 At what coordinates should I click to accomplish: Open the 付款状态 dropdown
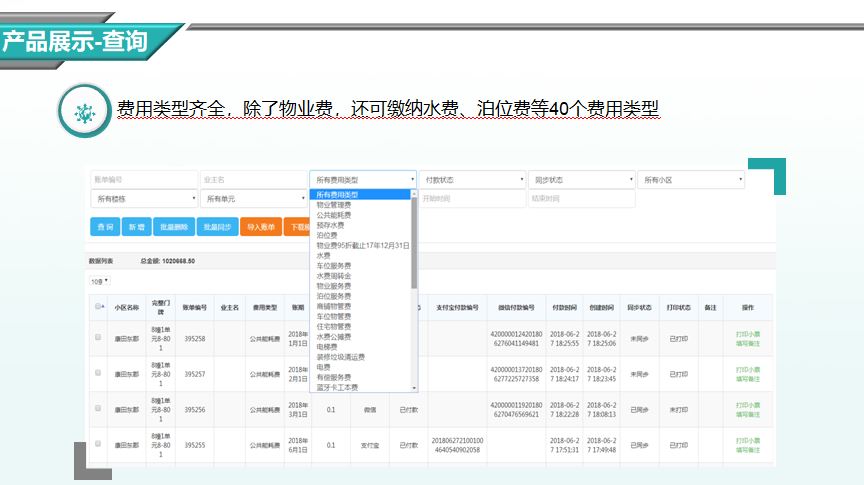point(472,180)
